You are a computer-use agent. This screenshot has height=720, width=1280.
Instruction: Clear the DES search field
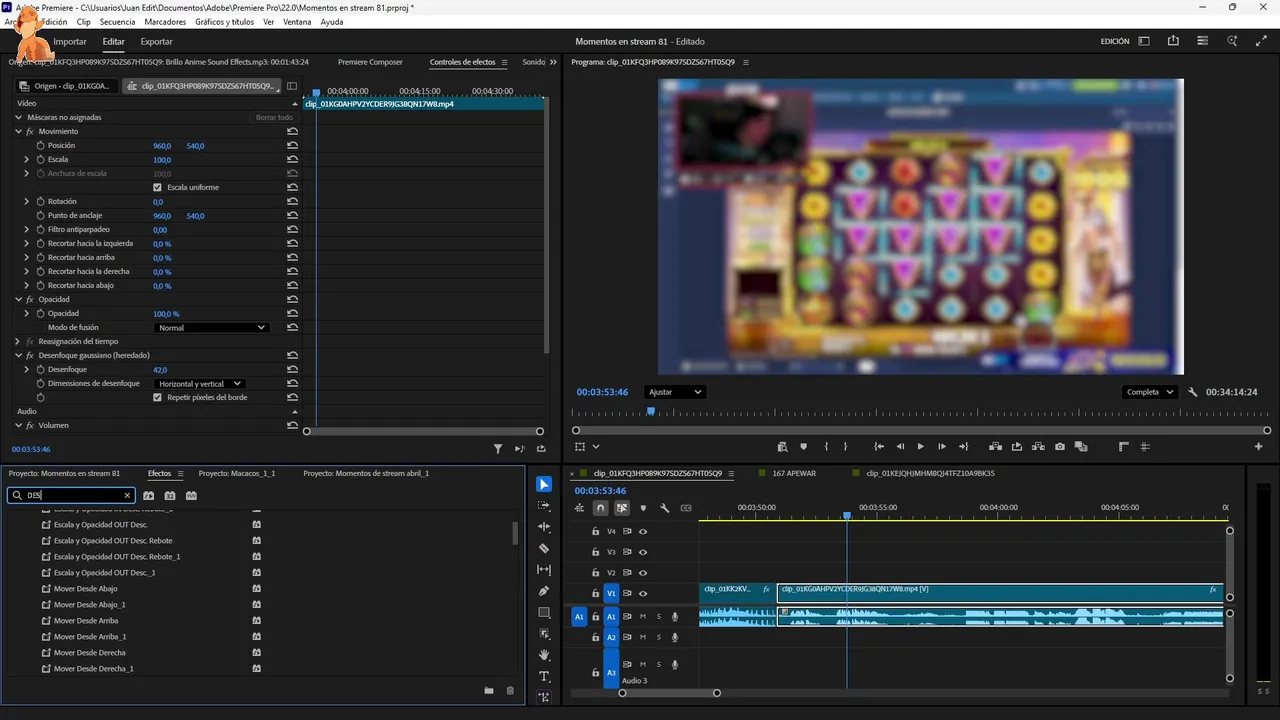(x=127, y=495)
